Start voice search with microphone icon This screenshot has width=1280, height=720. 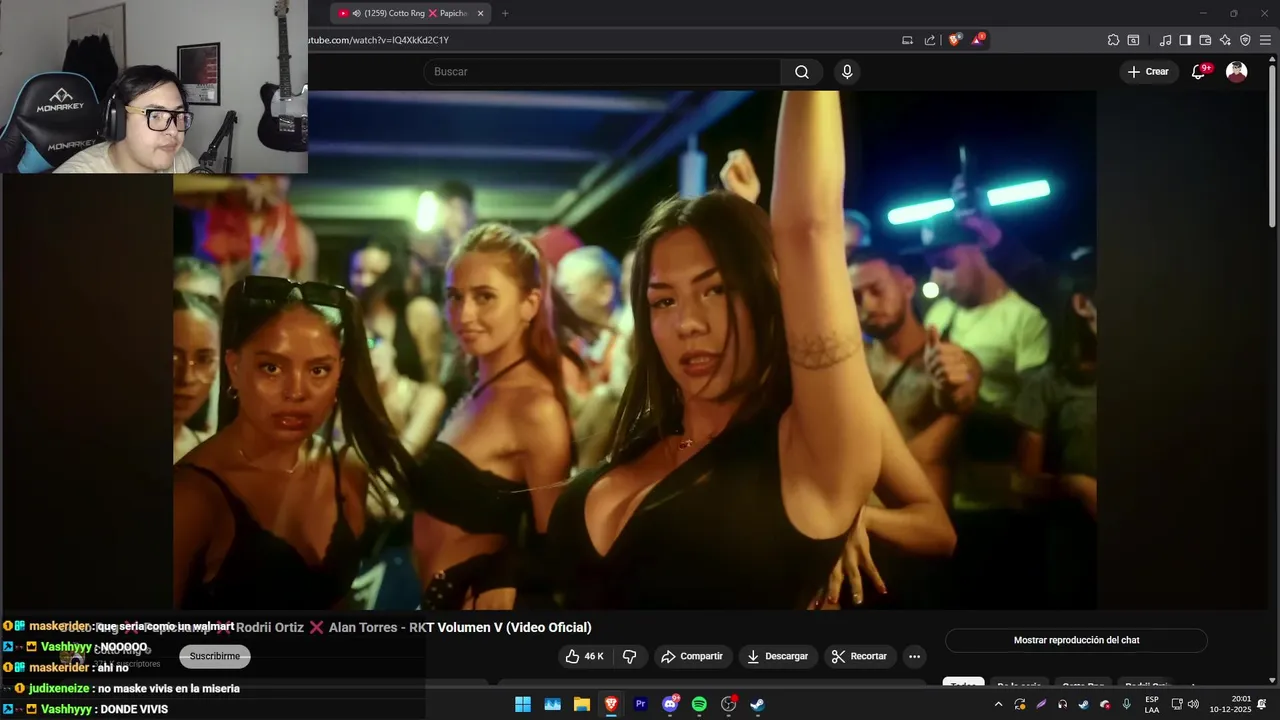click(847, 72)
